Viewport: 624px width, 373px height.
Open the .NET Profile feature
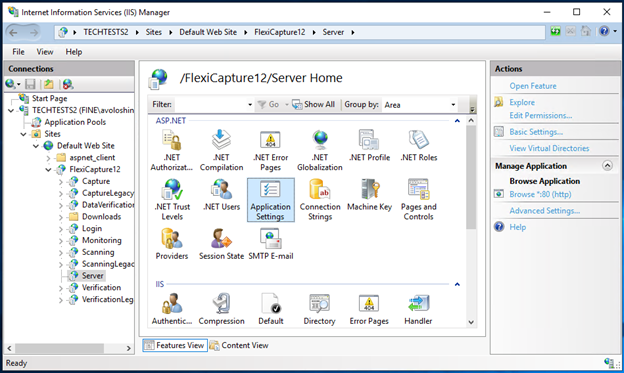[x=369, y=146]
